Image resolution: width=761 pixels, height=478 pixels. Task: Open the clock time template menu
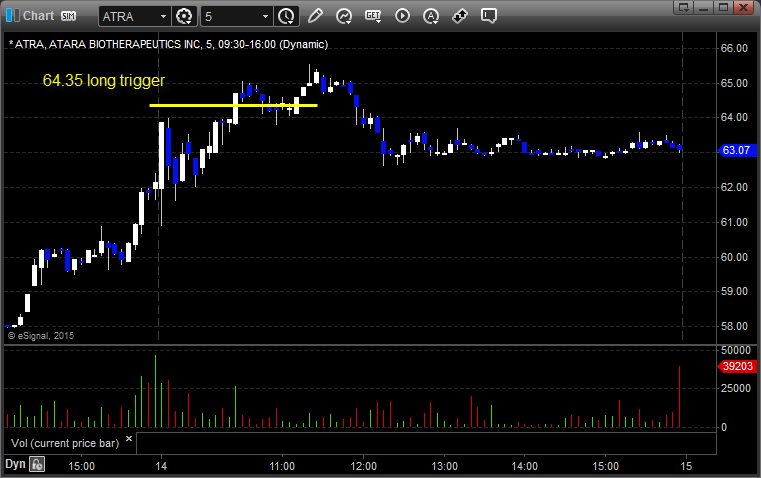click(286, 16)
